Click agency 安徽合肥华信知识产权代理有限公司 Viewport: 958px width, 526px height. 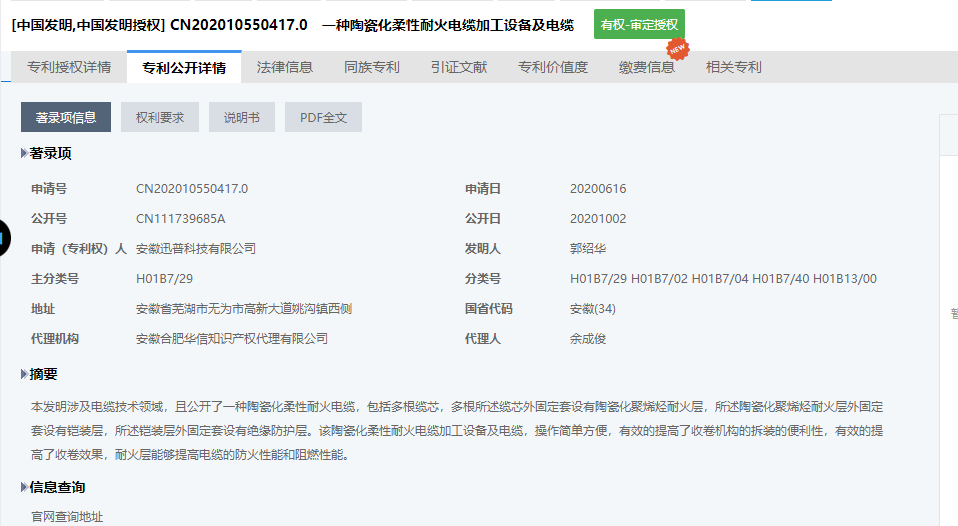[x=232, y=339]
